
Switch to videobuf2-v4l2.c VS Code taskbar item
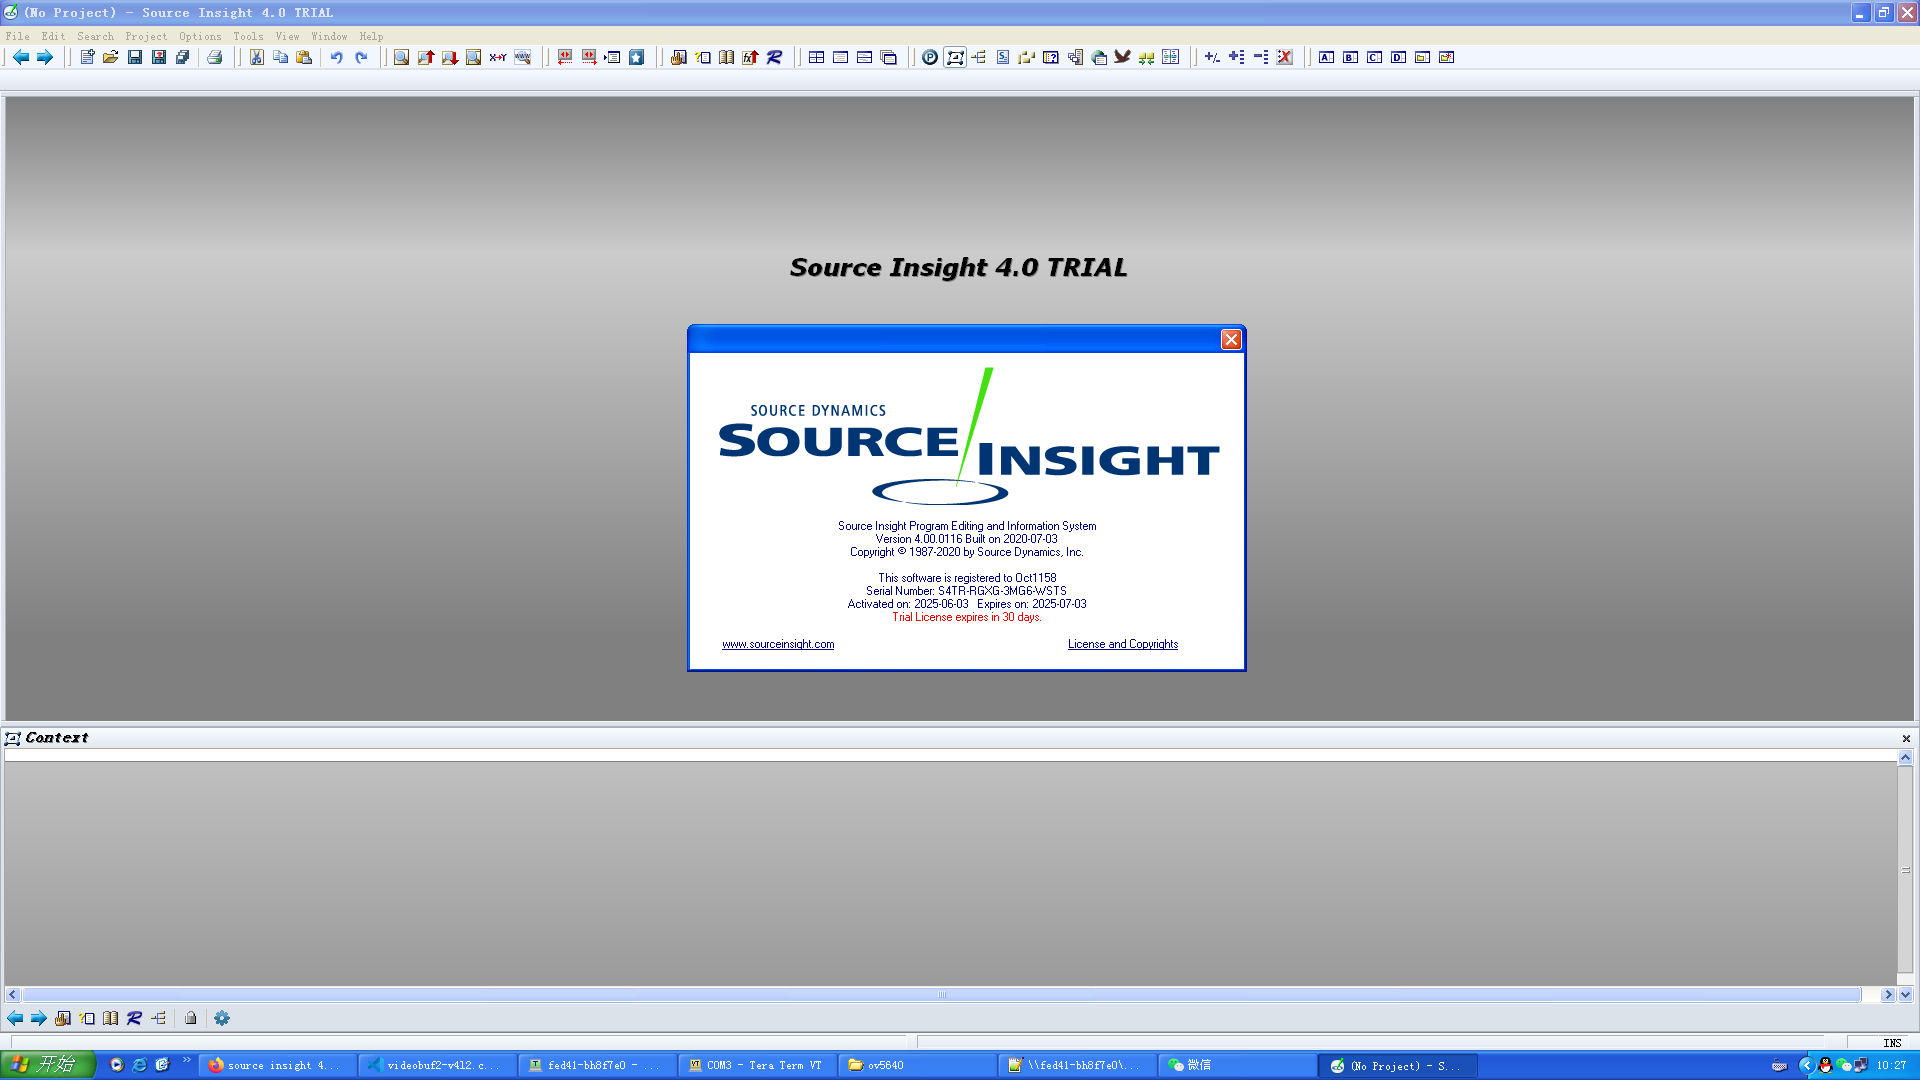(x=437, y=1065)
